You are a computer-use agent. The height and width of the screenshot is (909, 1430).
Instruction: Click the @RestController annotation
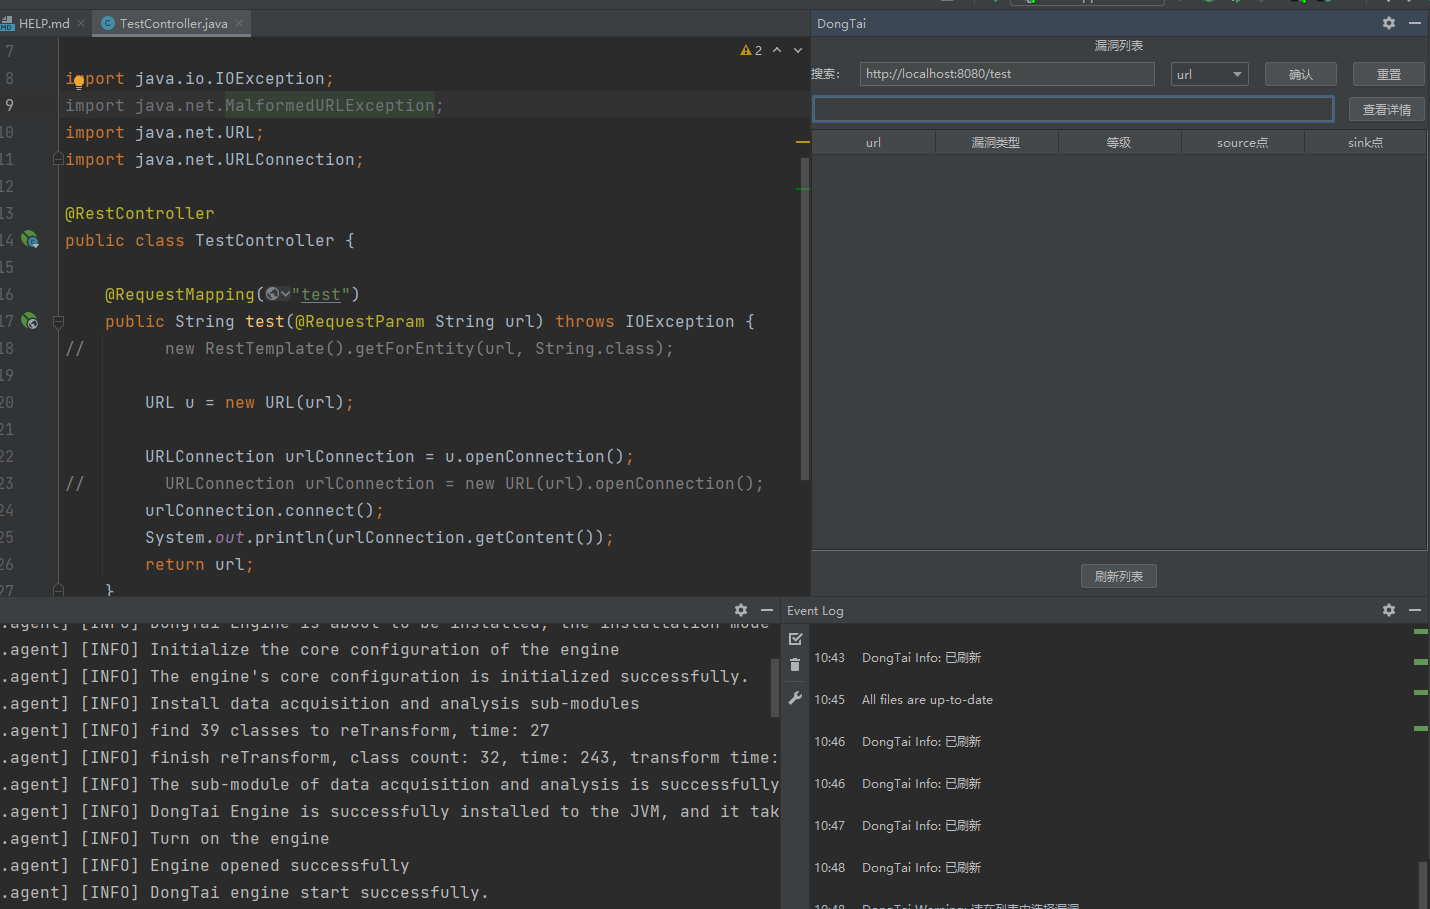(140, 213)
